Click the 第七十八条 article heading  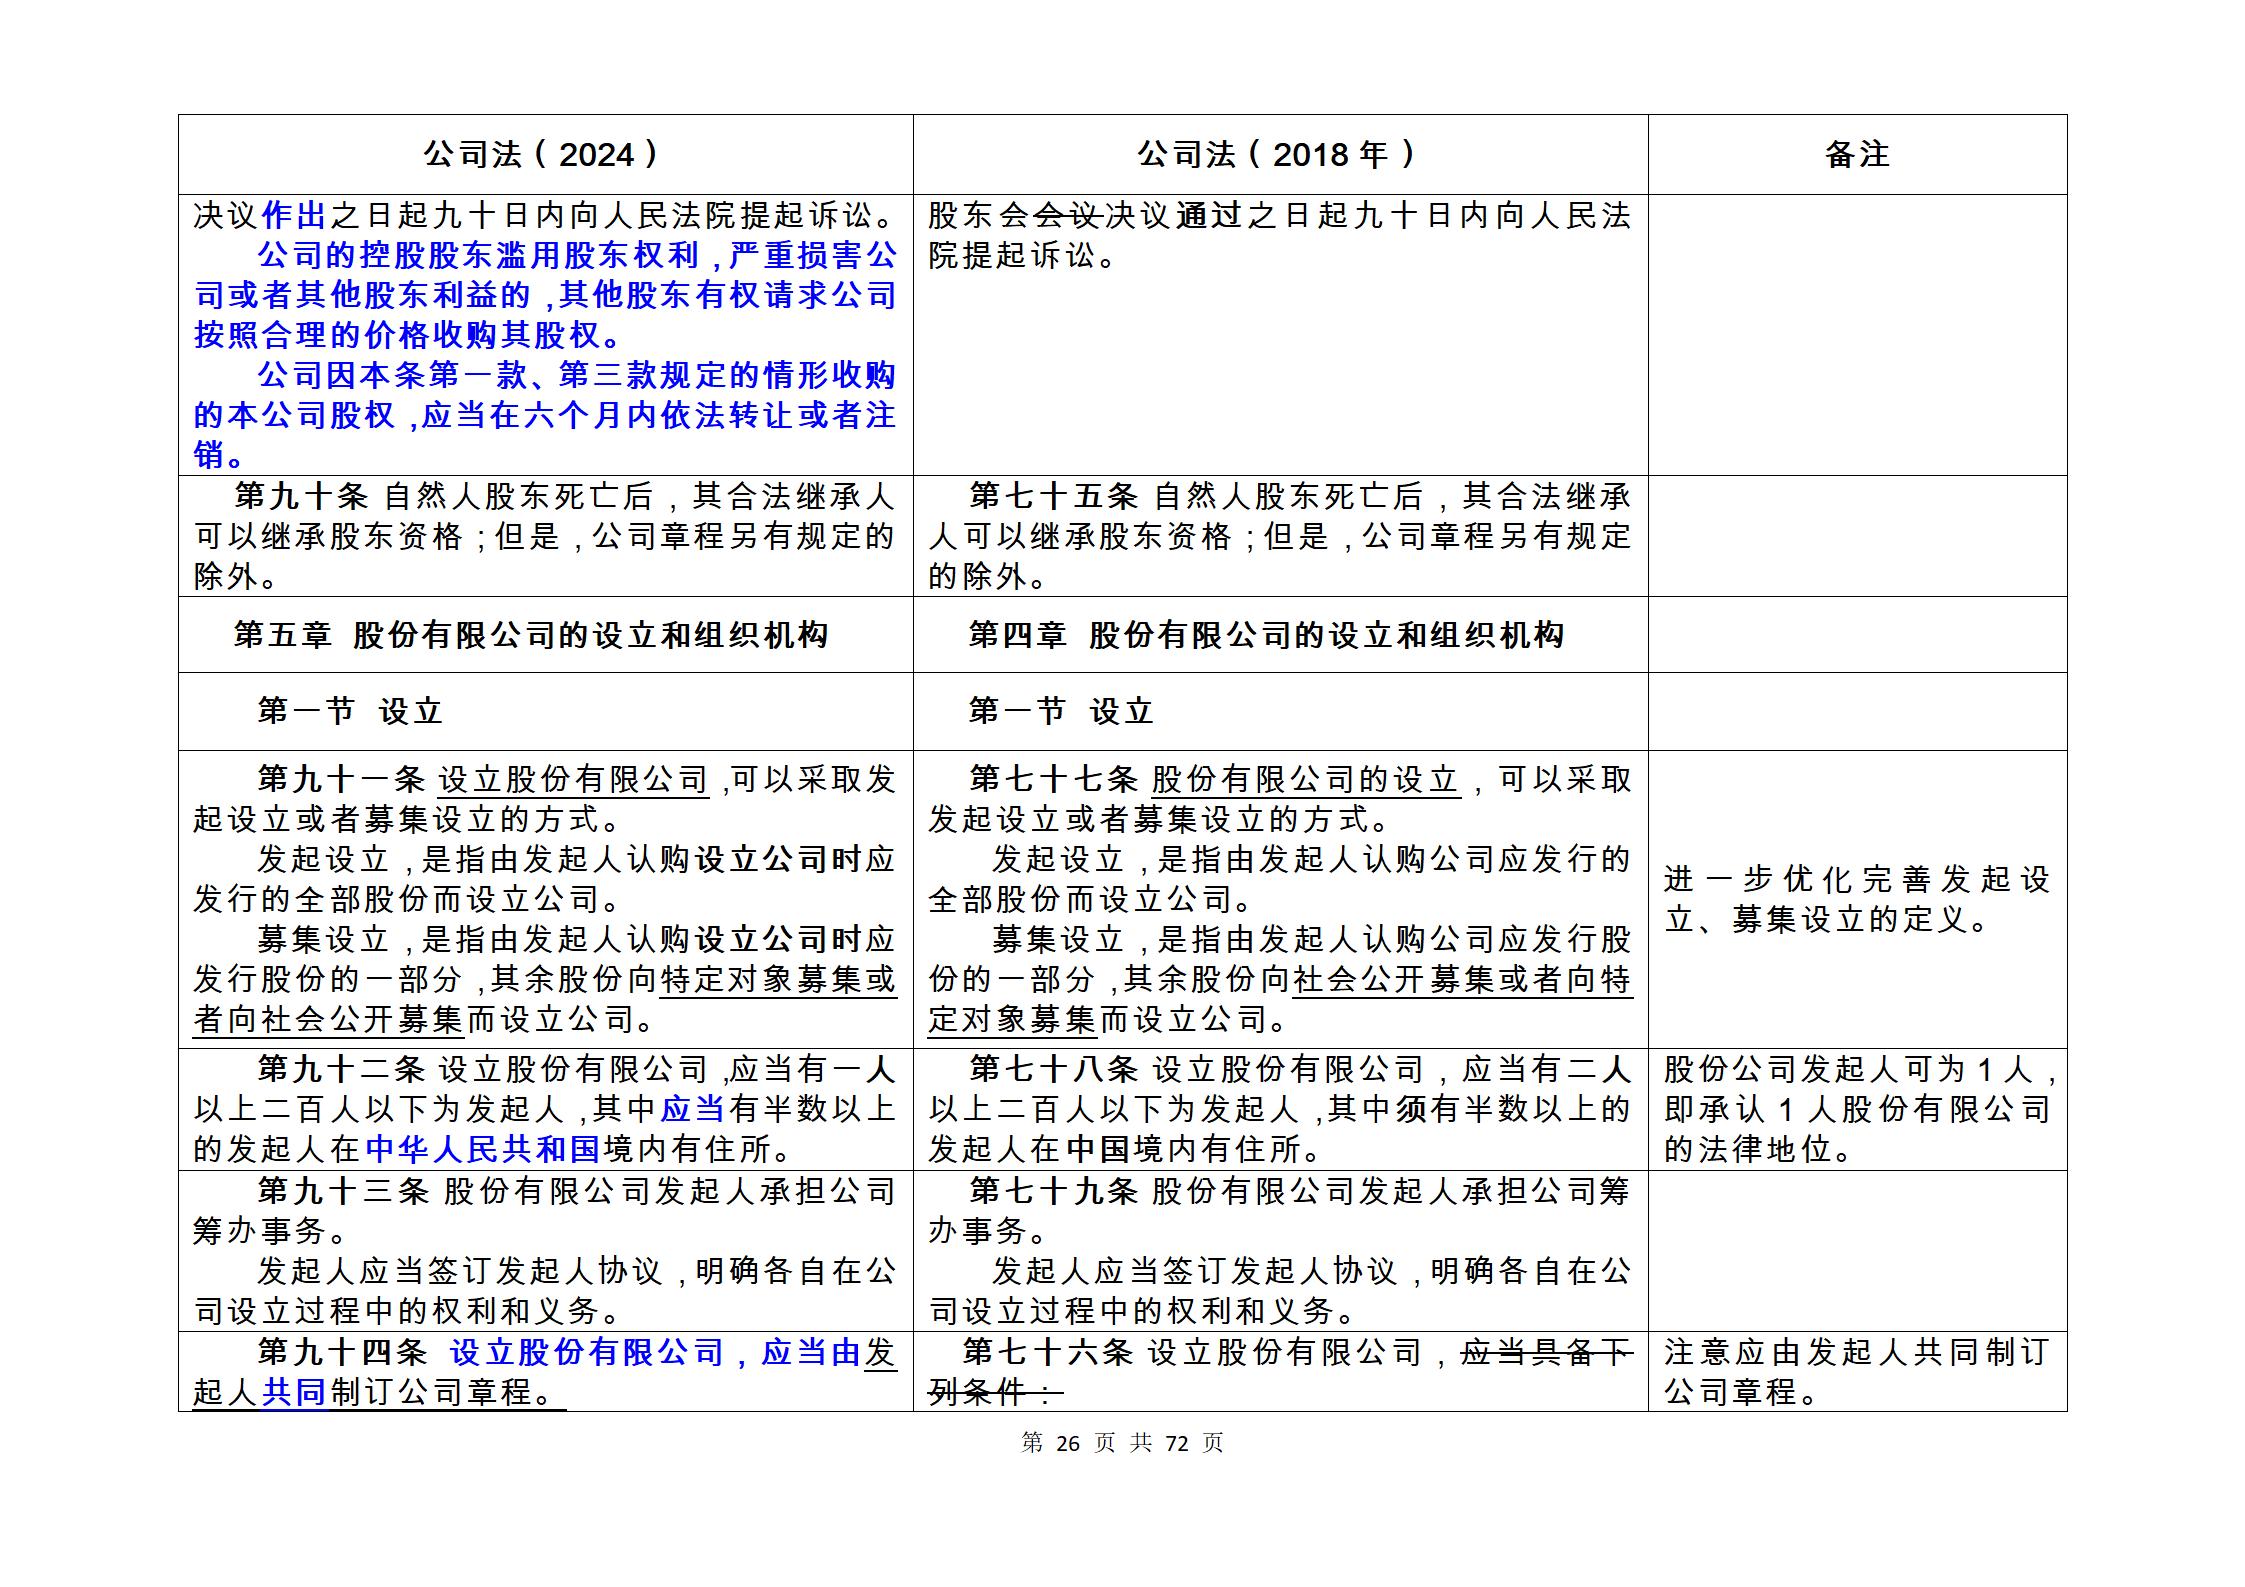click(1053, 1069)
